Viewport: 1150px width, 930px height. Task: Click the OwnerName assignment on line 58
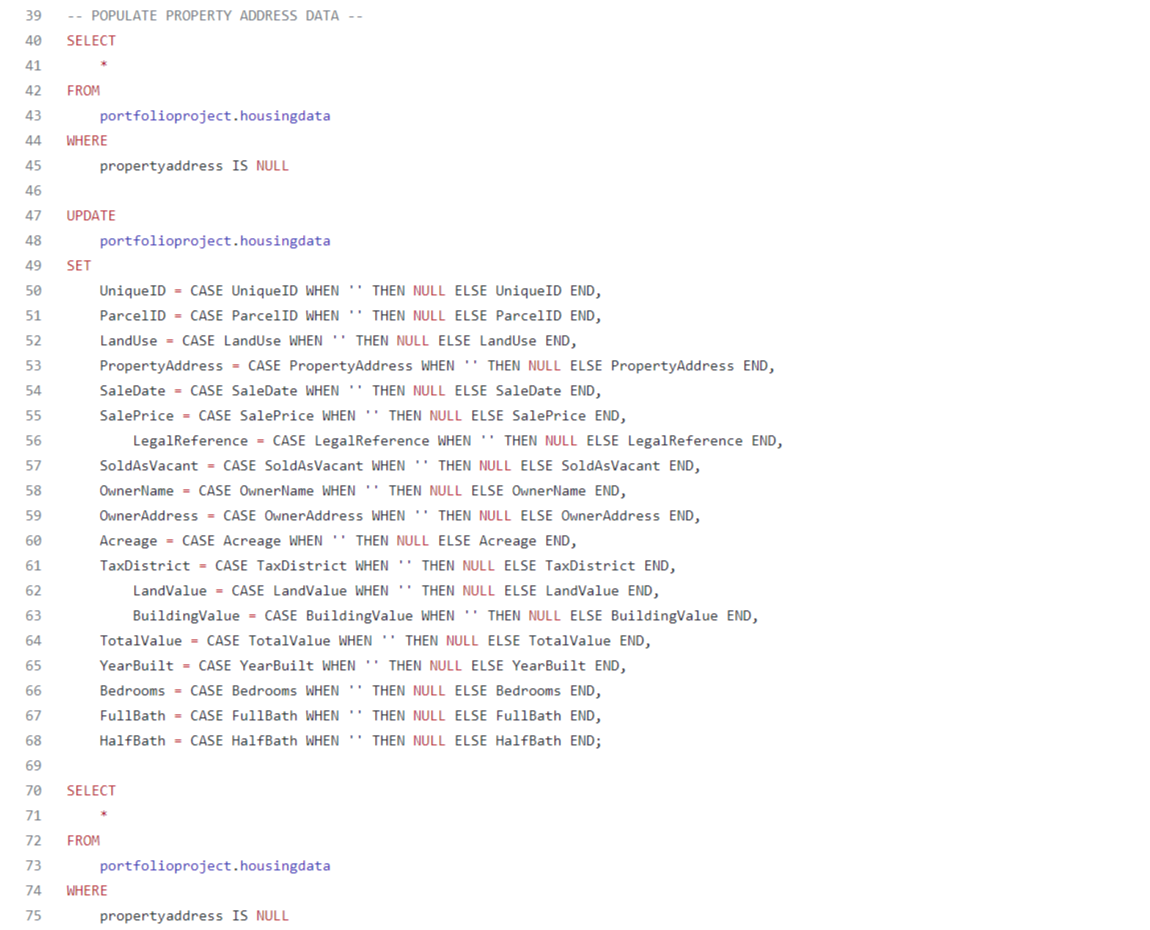tap(363, 491)
